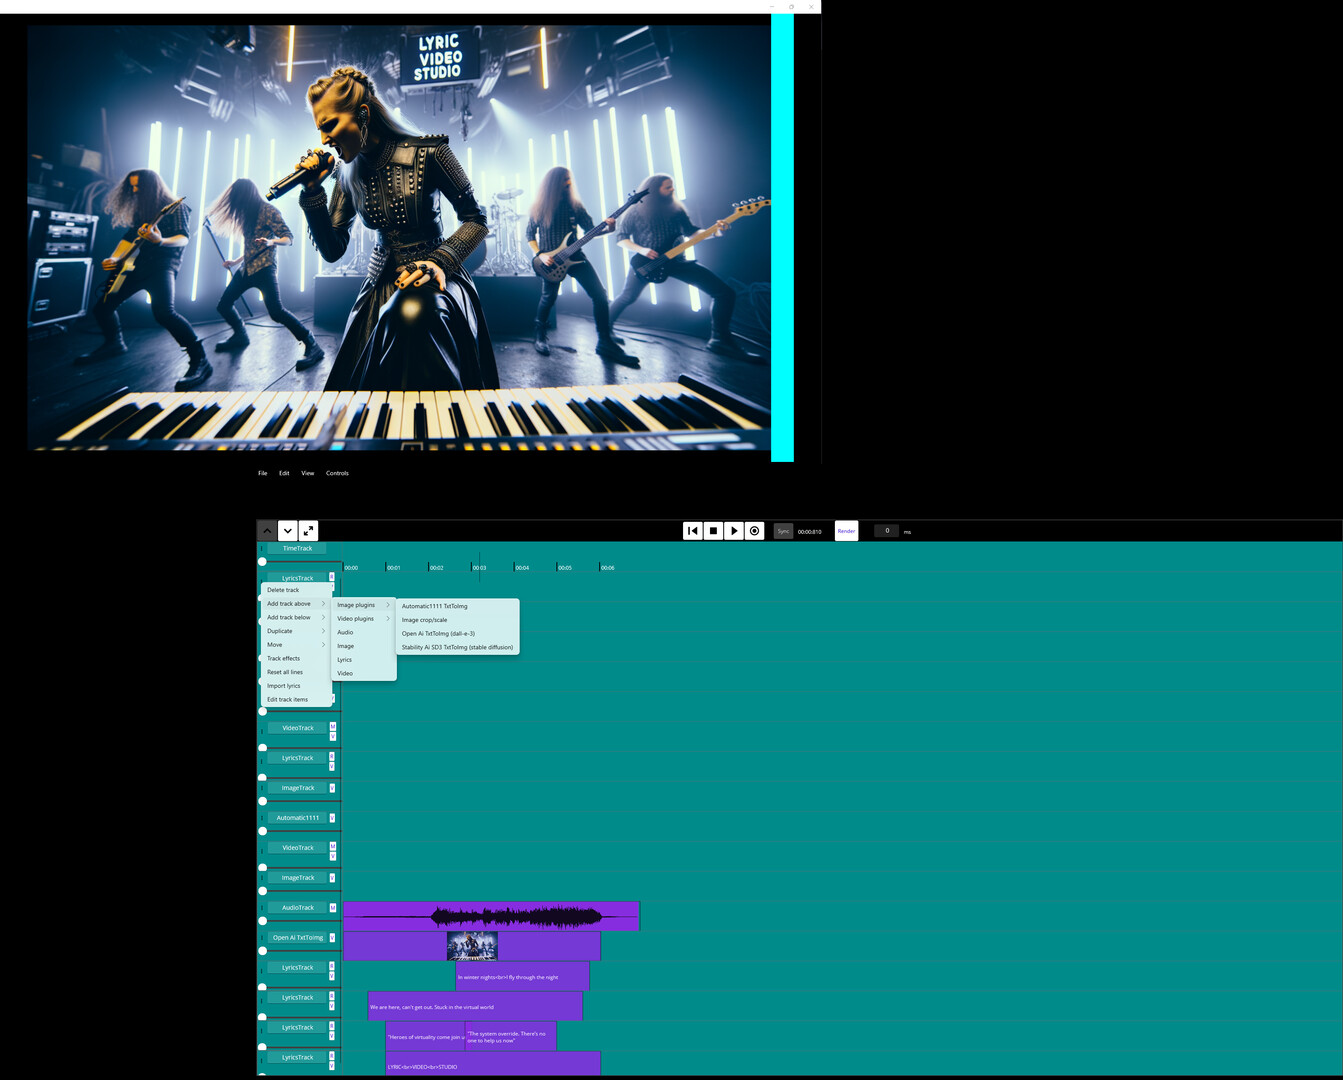
Task: Select the Automatic1111 TxtToImg plugin
Action: [x=458, y=606]
